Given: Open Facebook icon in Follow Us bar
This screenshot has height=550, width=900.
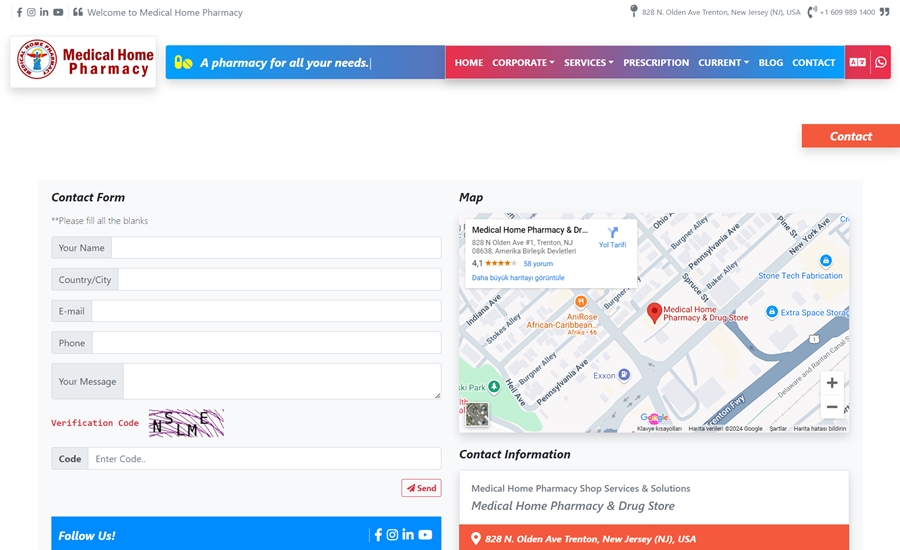Looking at the screenshot, I should pos(378,534).
